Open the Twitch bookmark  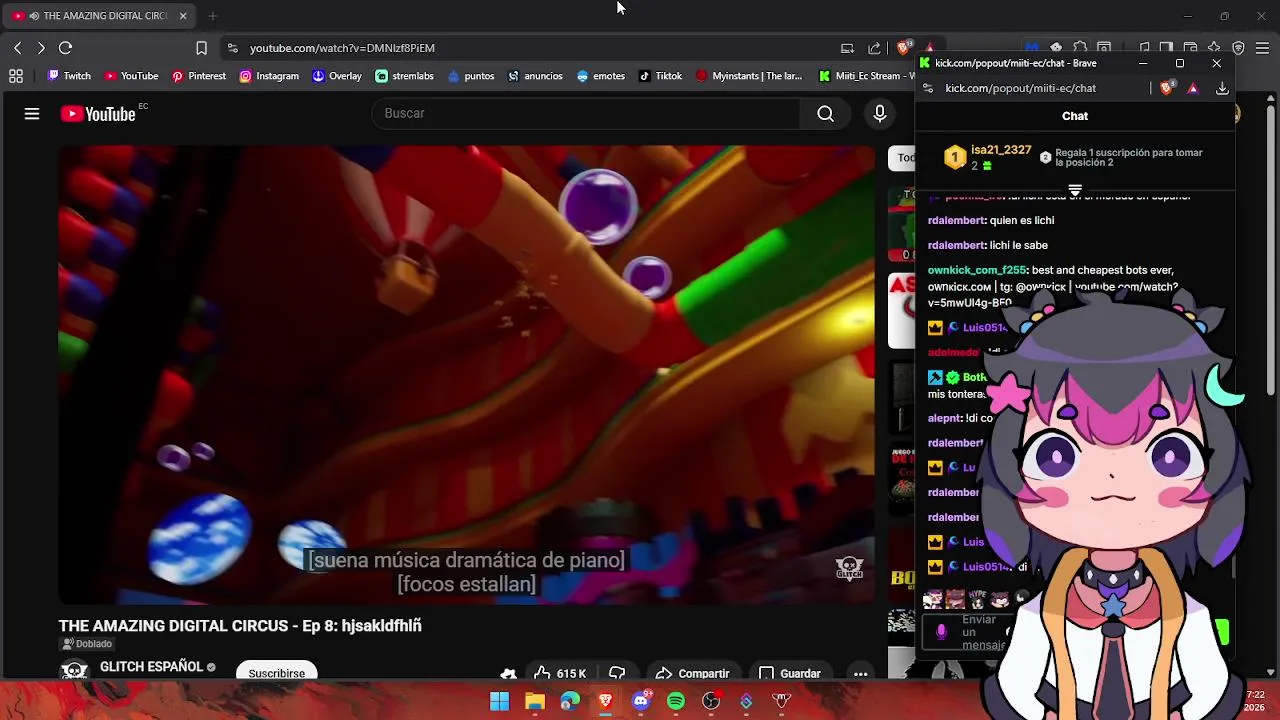point(69,76)
